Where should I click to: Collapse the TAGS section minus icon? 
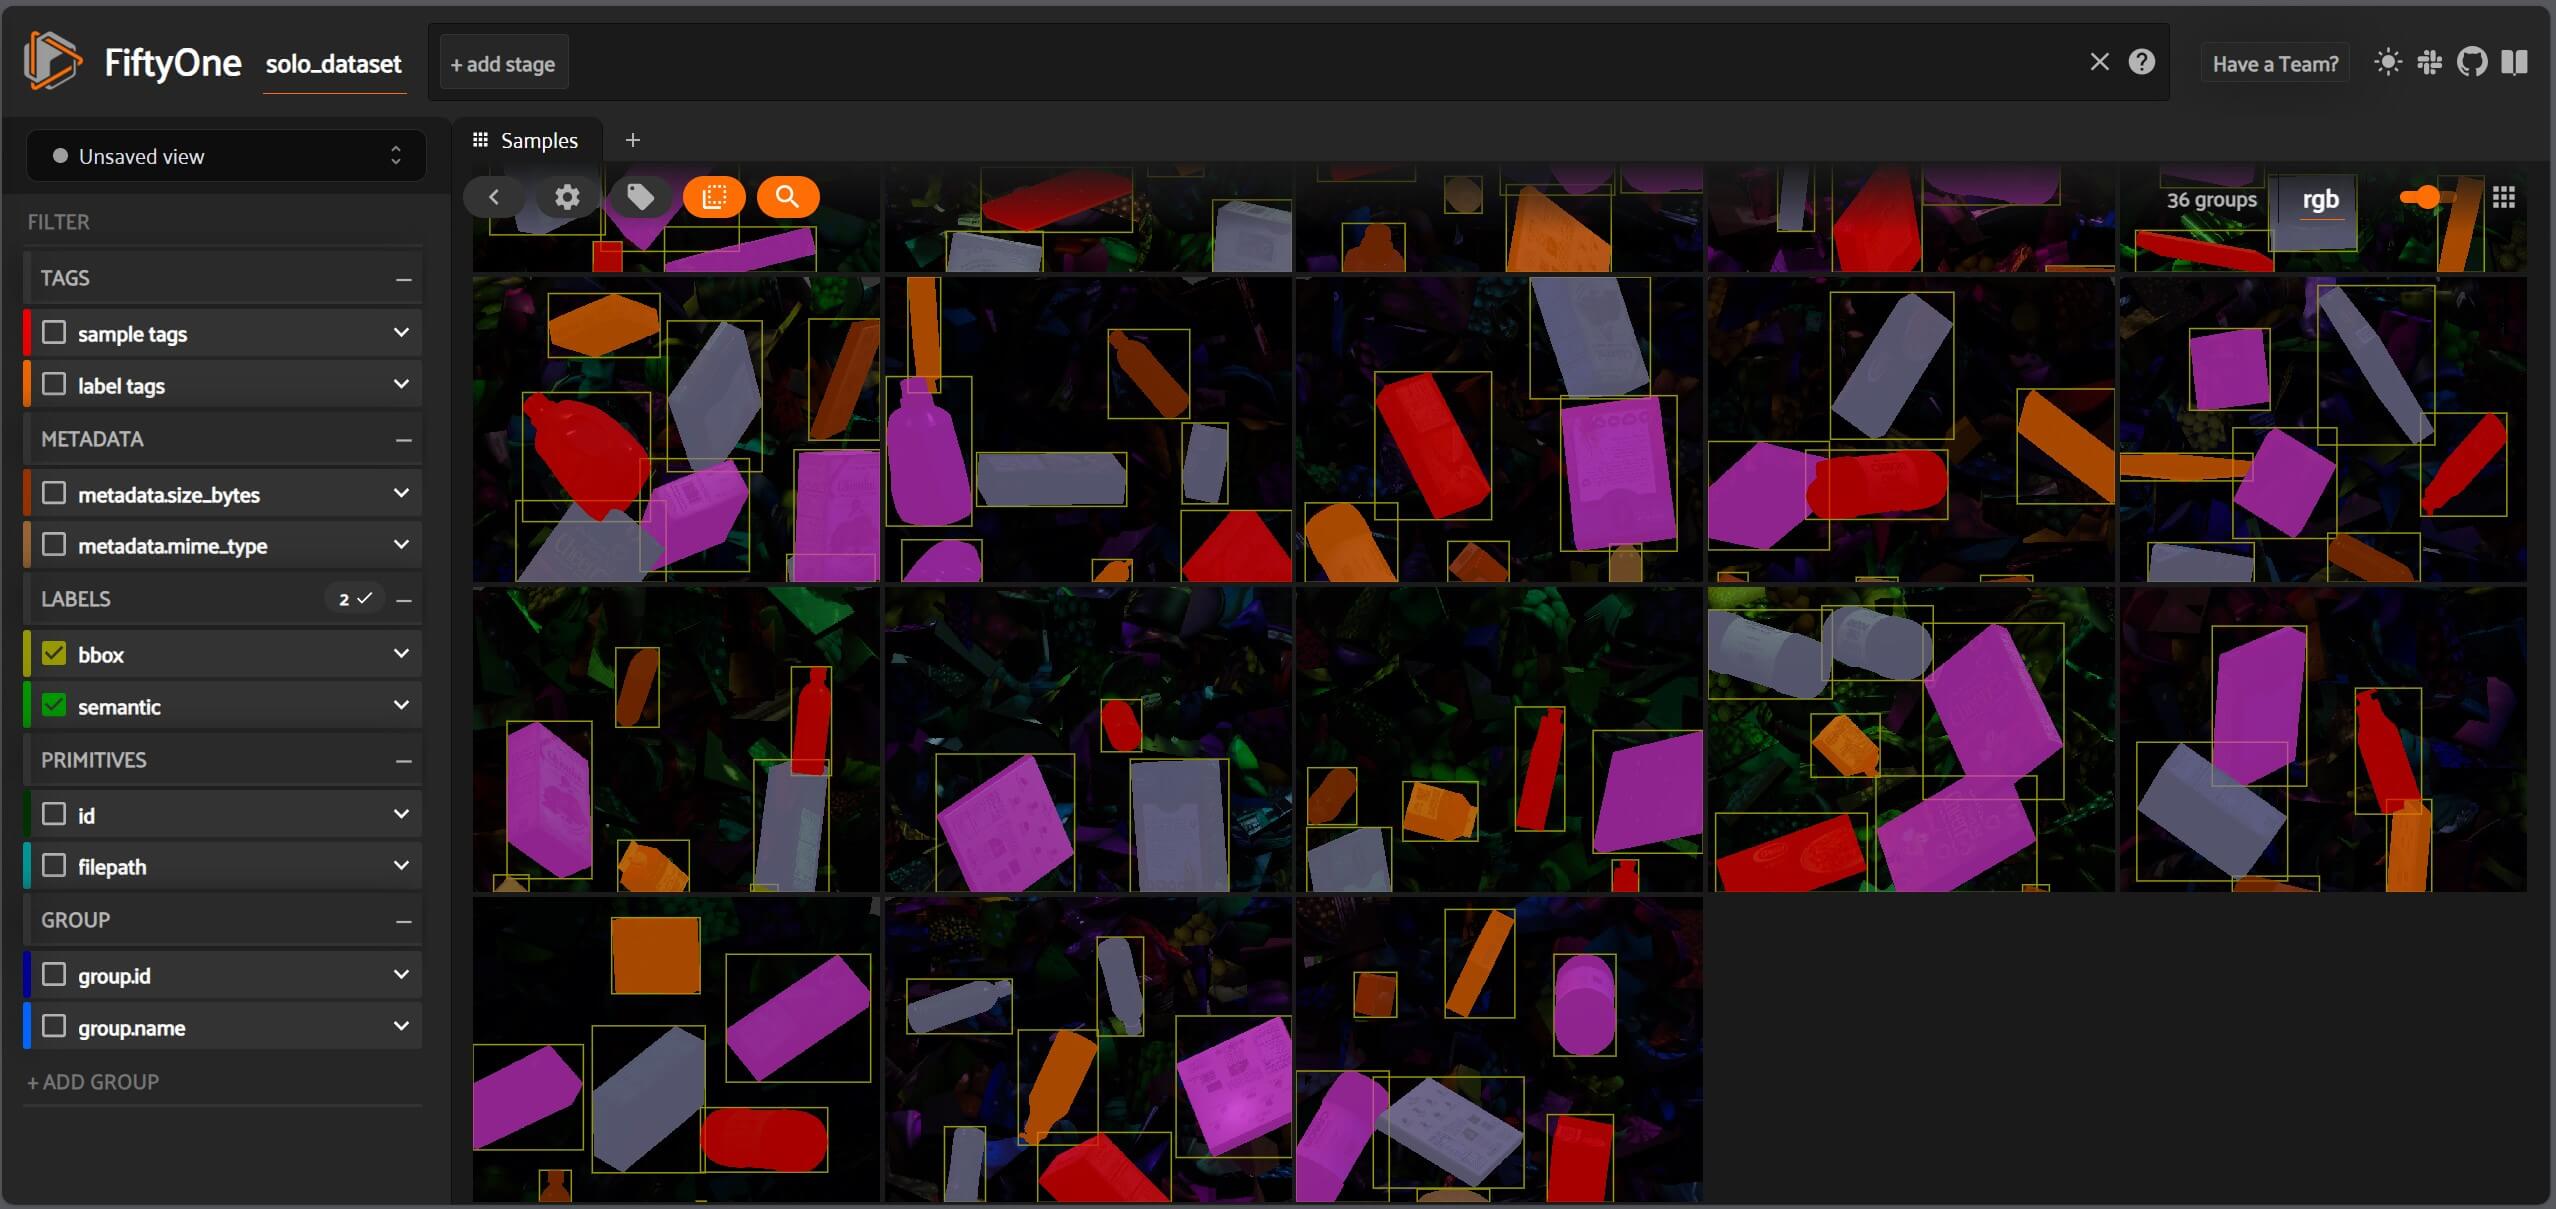pyautogui.click(x=404, y=279)
